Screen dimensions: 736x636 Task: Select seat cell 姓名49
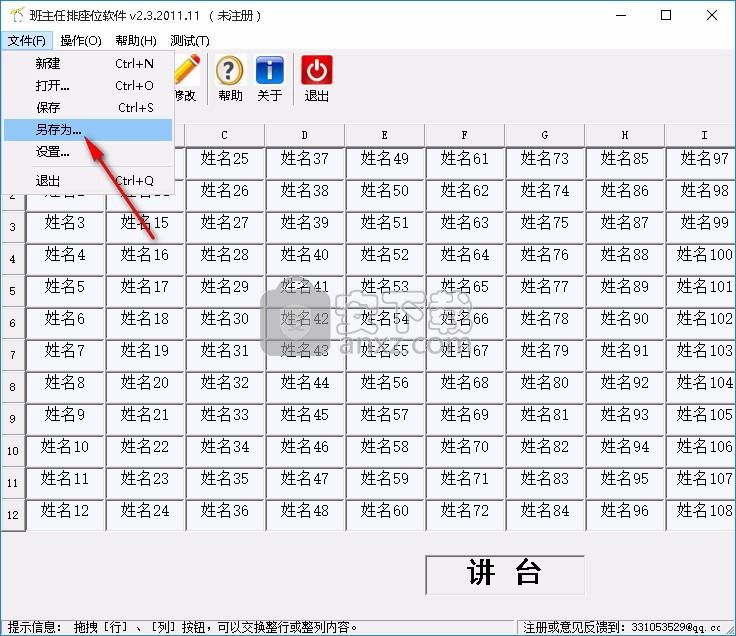(385, 163)
